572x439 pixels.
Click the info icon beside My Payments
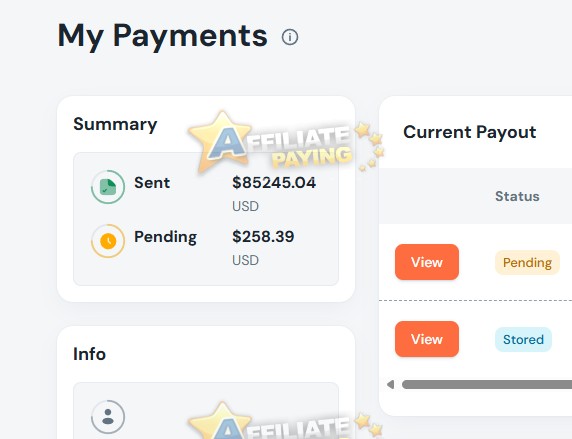290,37
